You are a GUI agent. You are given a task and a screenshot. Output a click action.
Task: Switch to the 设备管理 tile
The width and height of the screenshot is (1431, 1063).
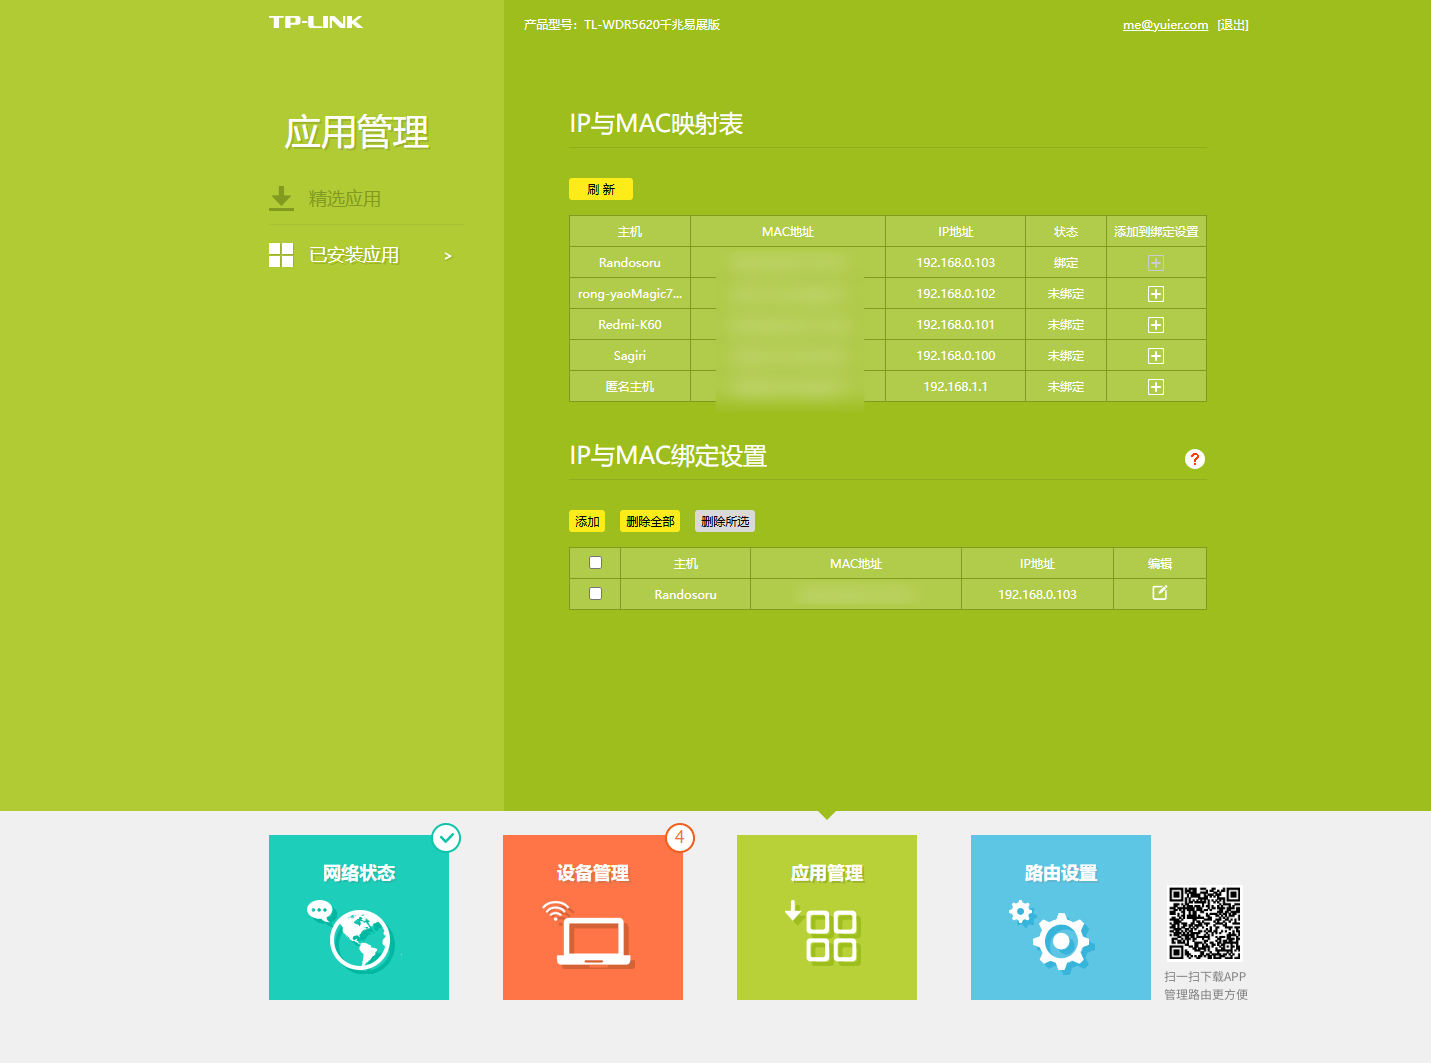click(593, 917)
